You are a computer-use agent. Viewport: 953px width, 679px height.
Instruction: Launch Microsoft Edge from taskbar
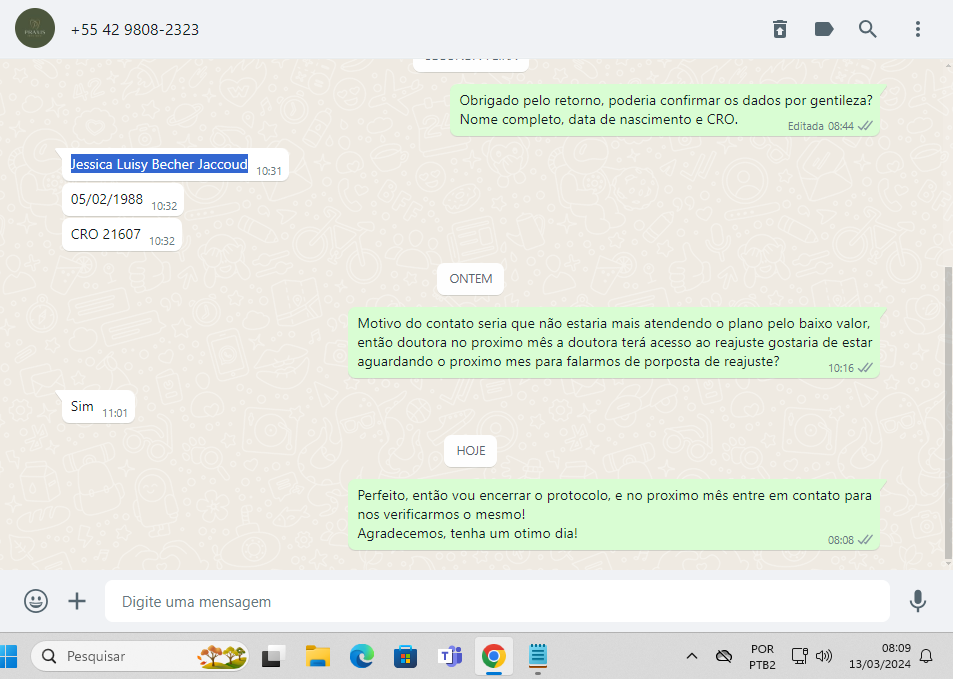(362, 657)
